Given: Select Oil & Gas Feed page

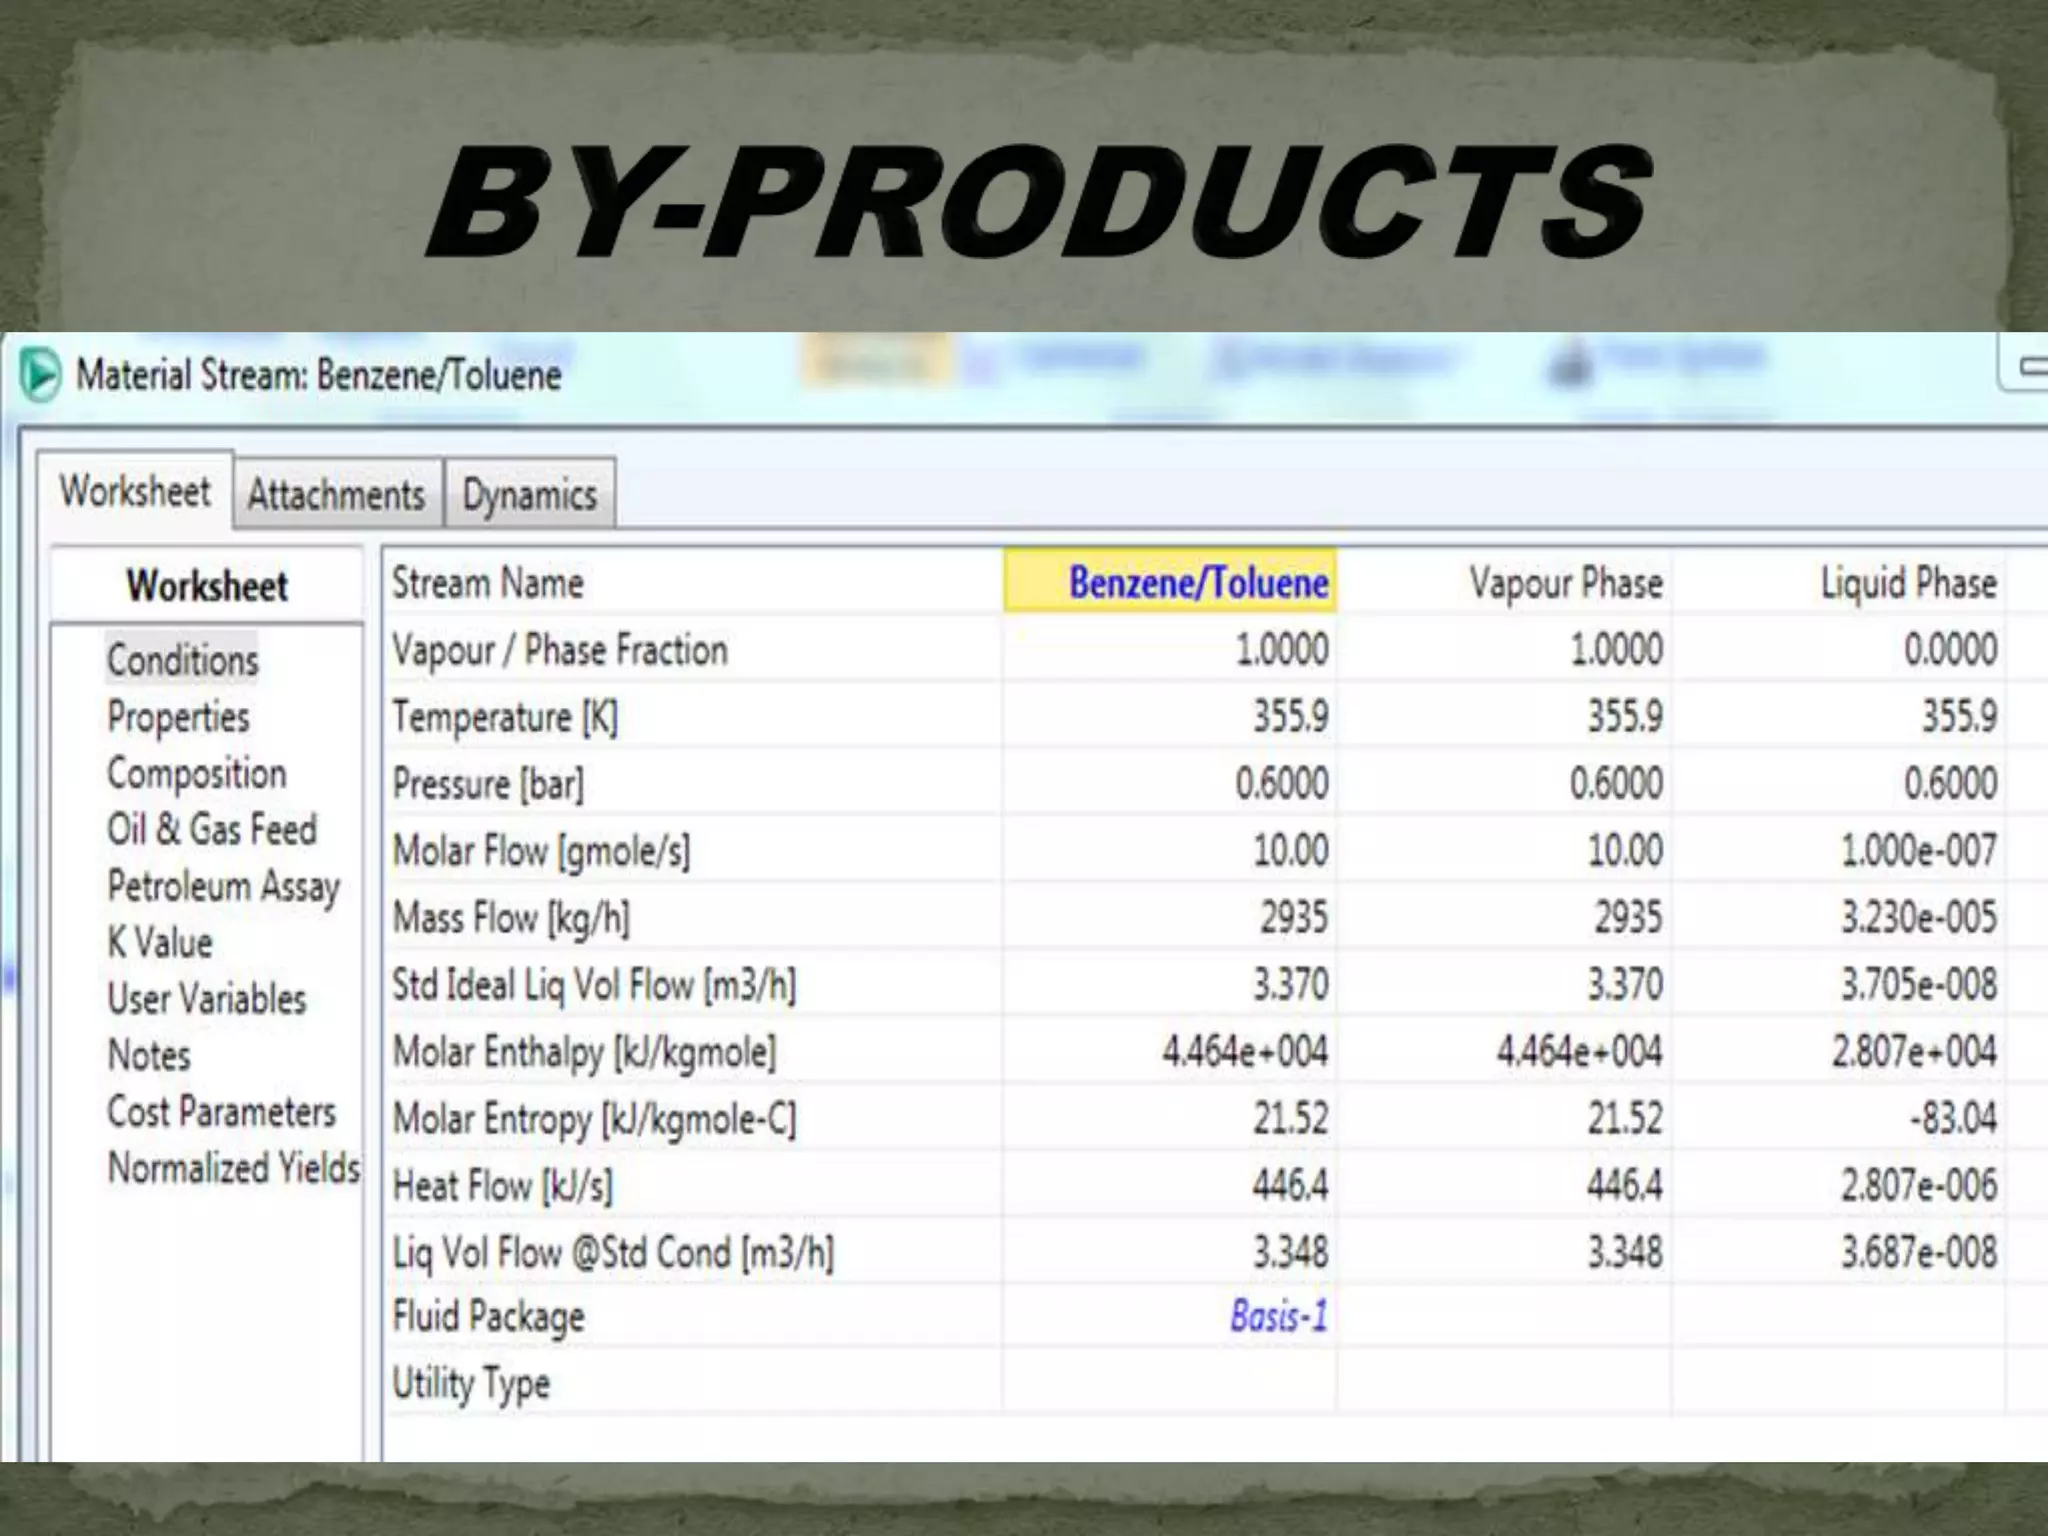Looking at the screenshot, I should click(212, 829).
